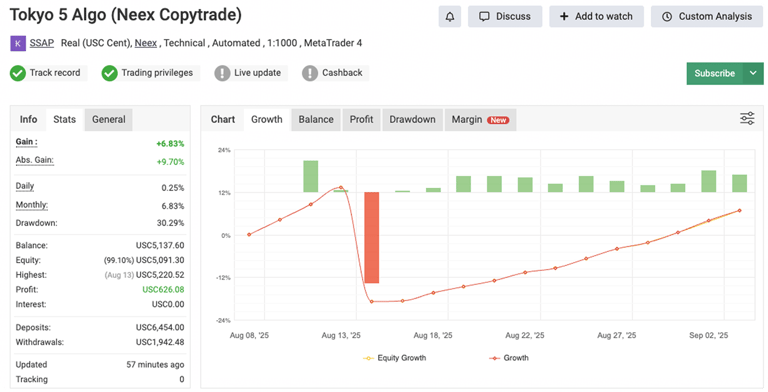Click the USC5,220.52 highest value
The width and height of the screenshot is (768, 392).
160,275
